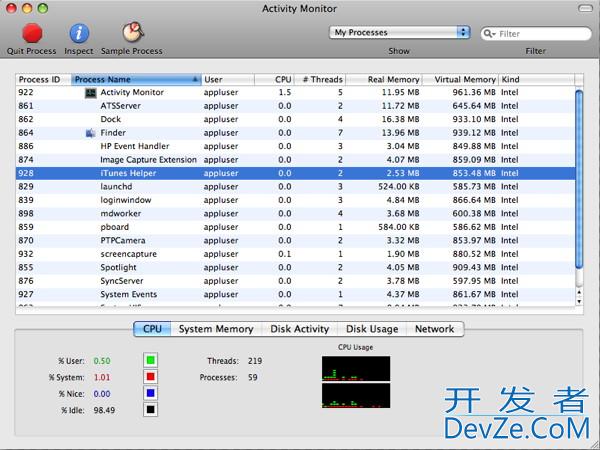Click process ID 932
The image size is (600, 450).
click(x=26, y=254)
